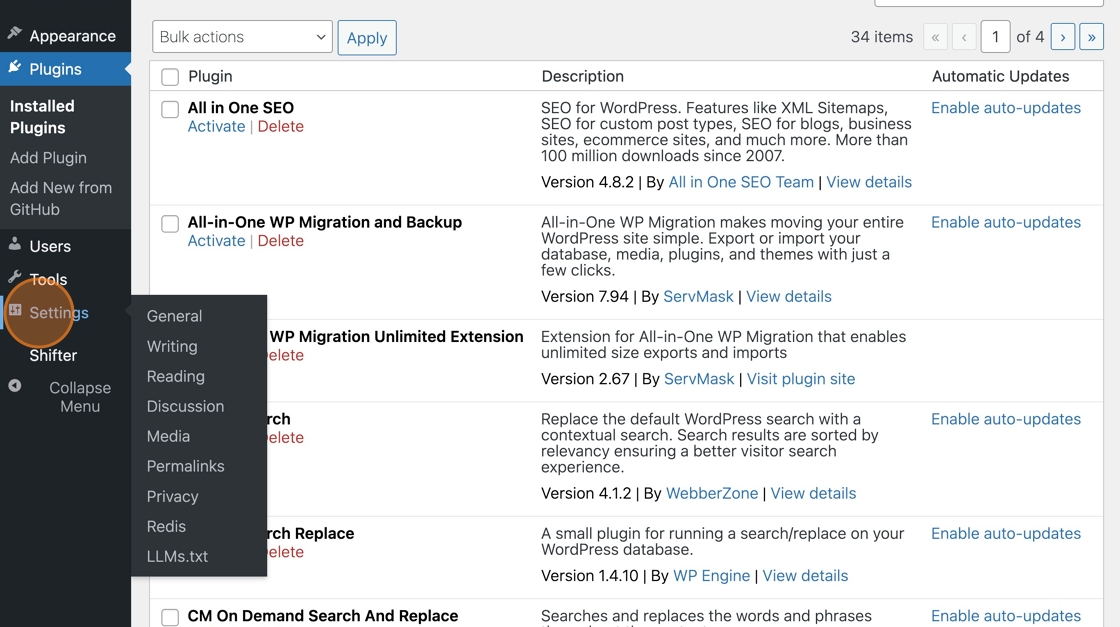The width and height of the screenshot is (1120, 627).
Task: Open Reading settings submenu item
Action: coord(176,376)
